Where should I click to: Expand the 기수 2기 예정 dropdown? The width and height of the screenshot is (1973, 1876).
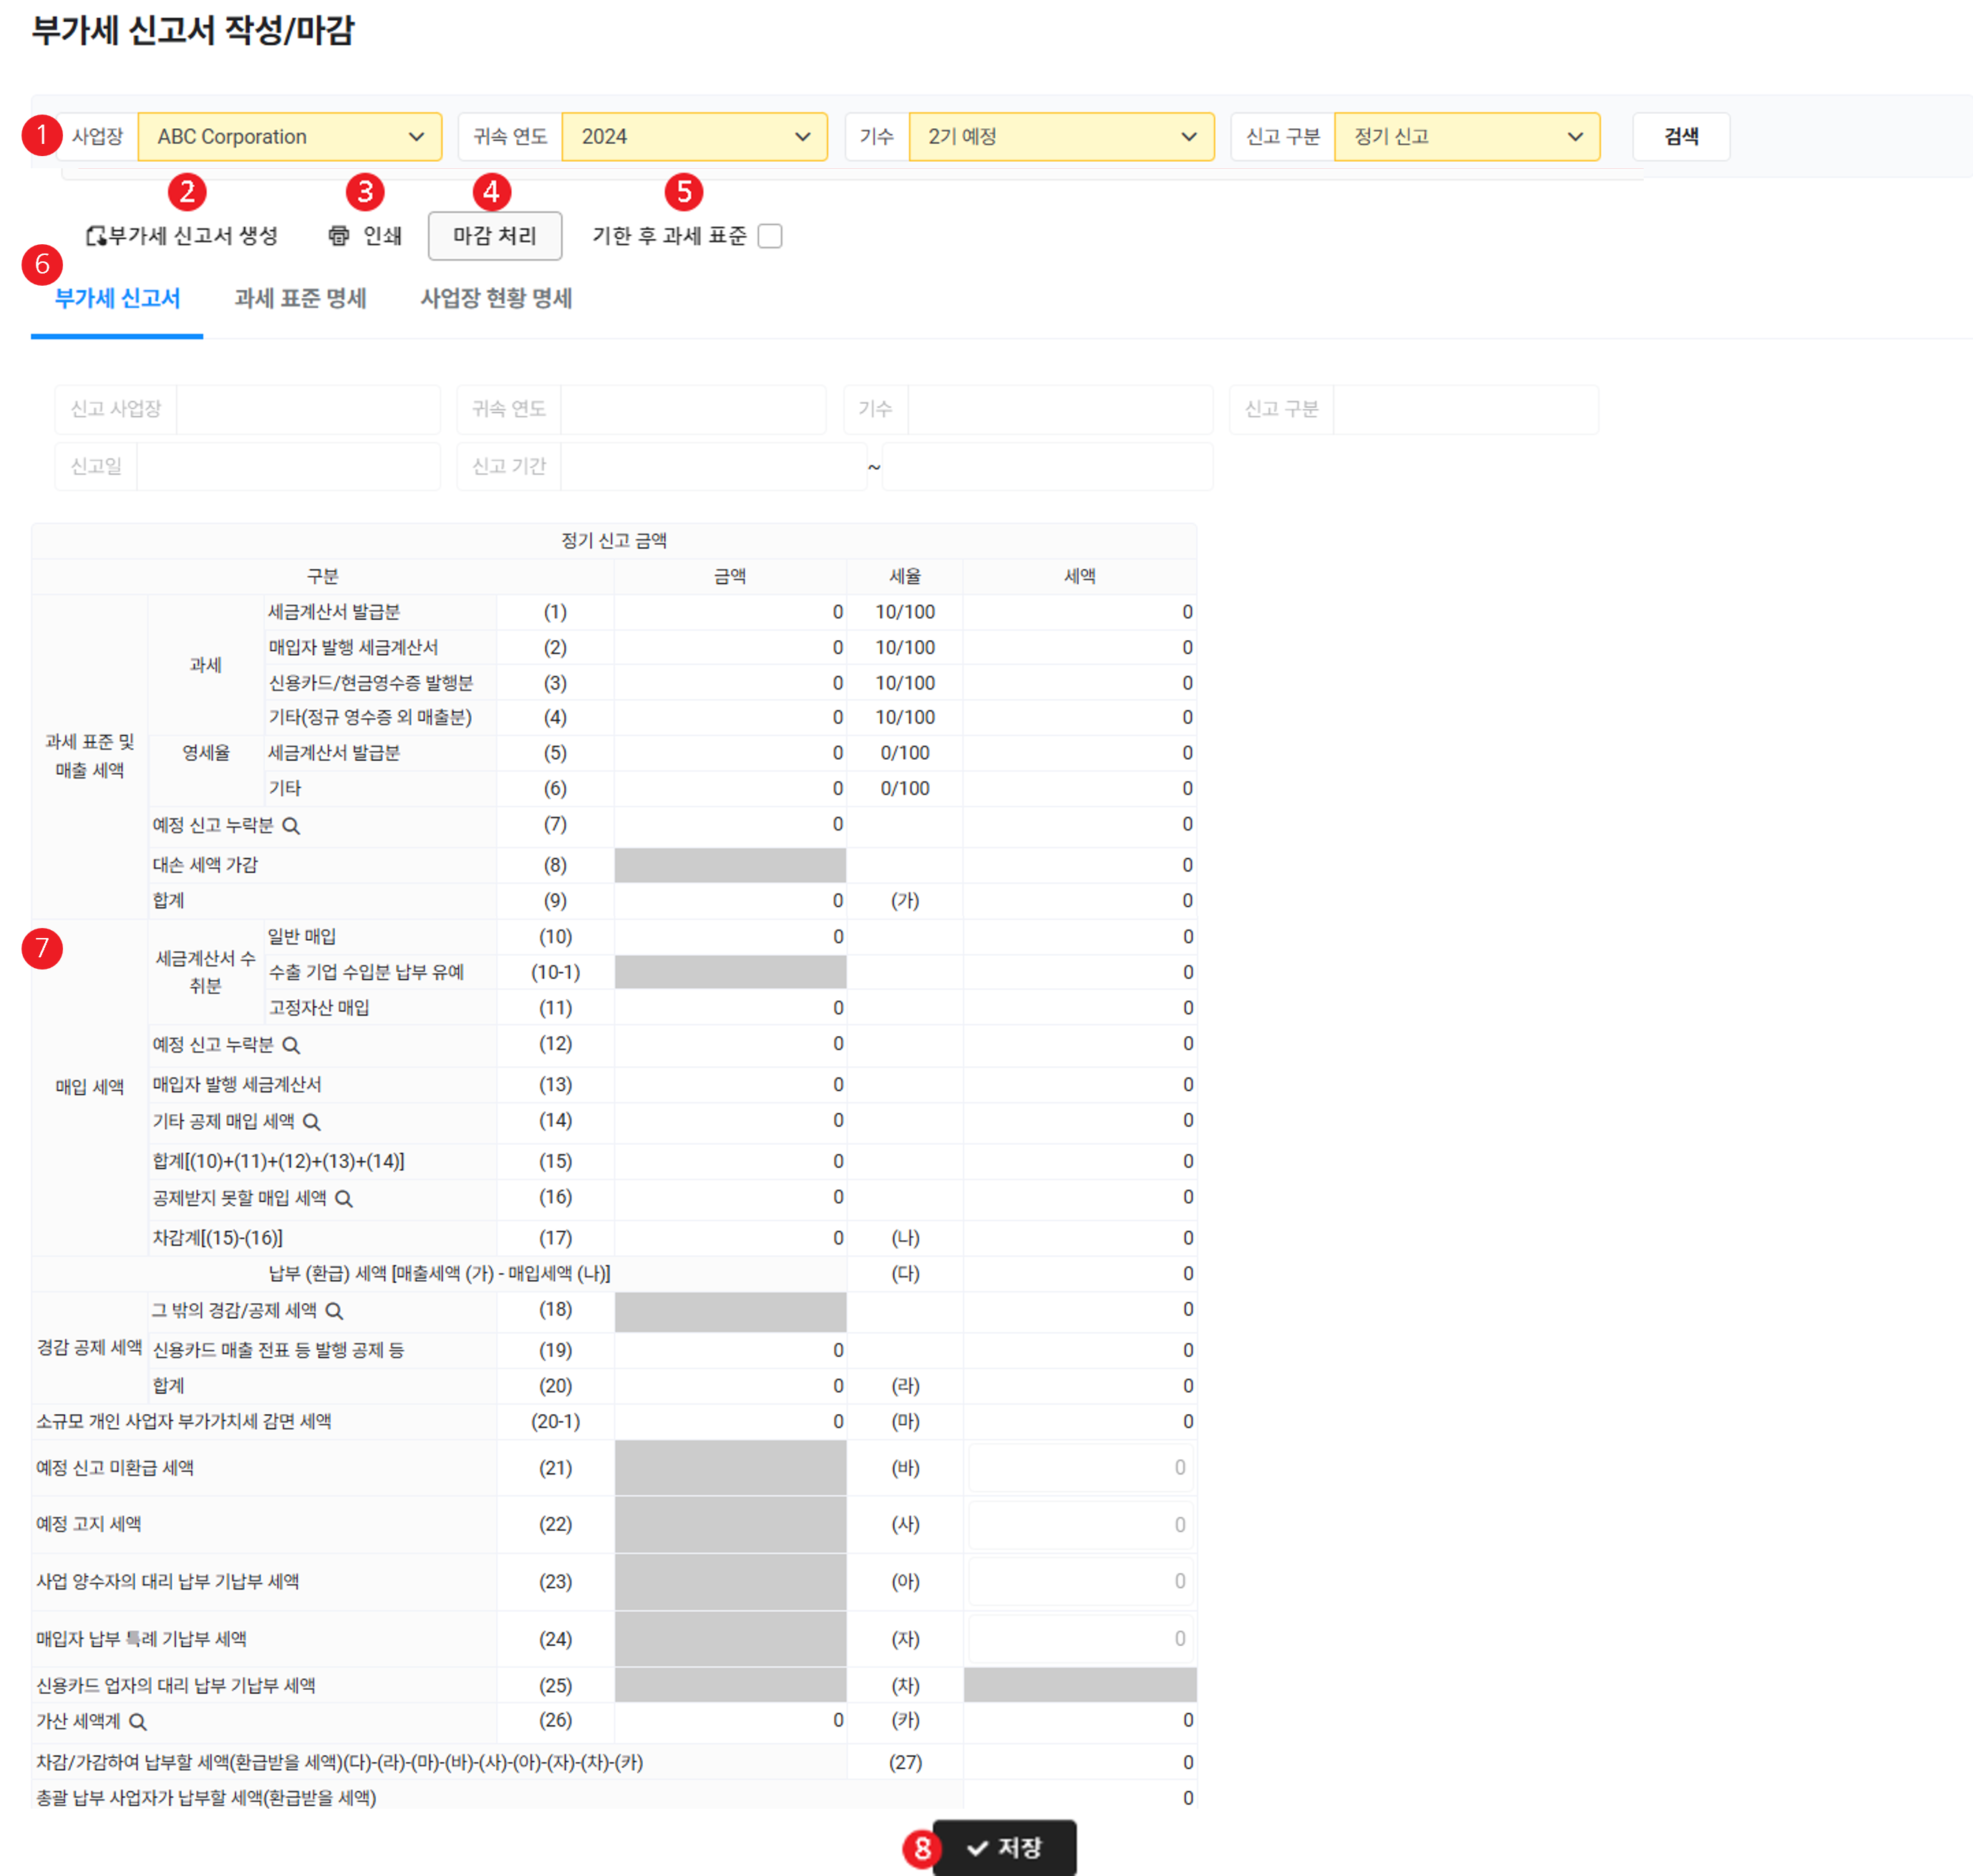tap(1060, 137)
